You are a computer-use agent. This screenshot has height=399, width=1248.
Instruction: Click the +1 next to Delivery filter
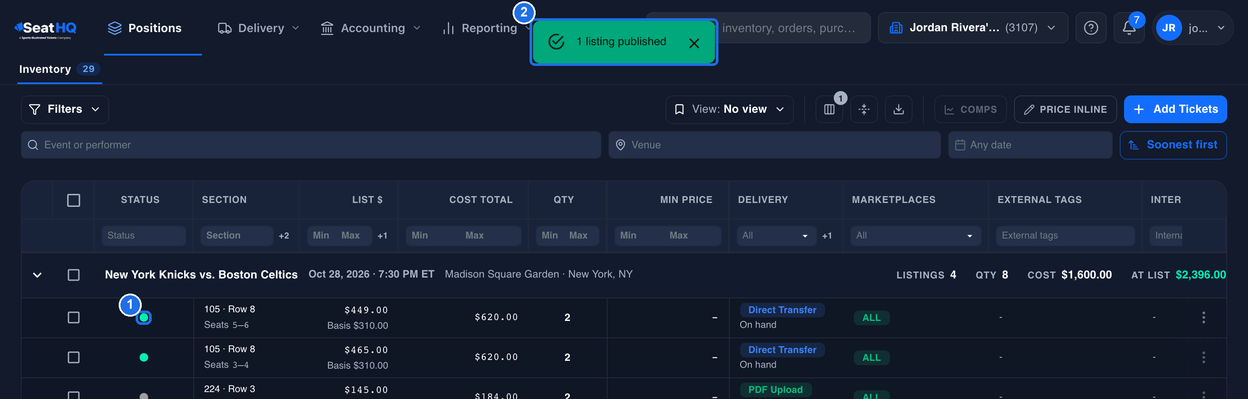coord(827,236)
